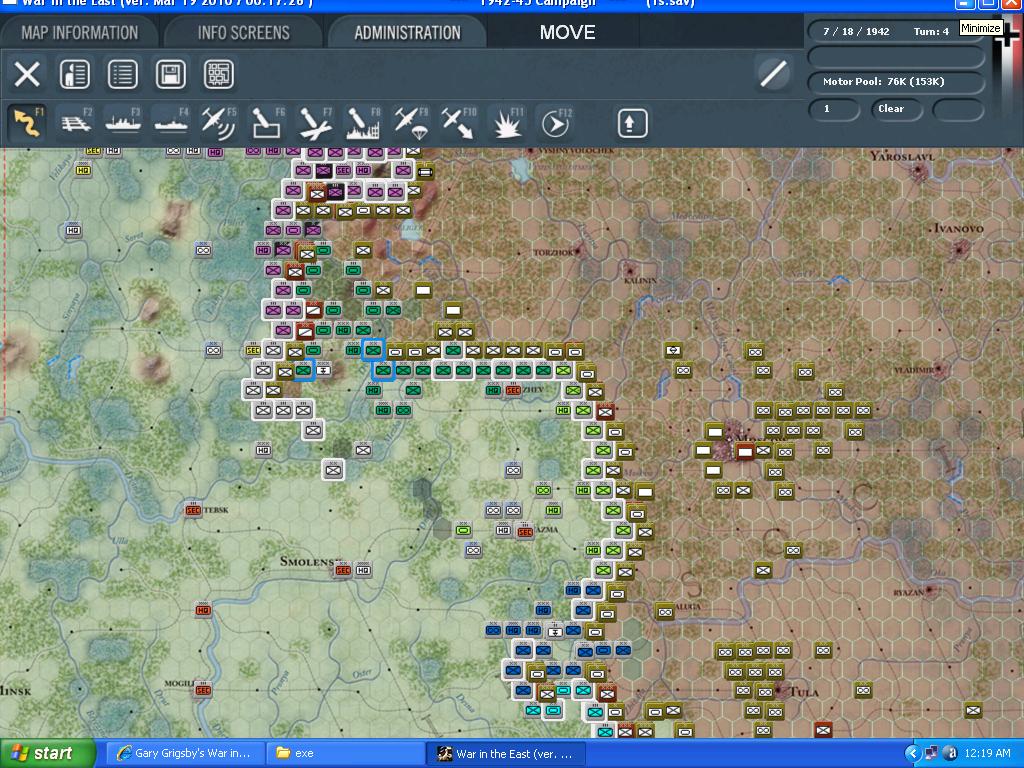Click red SEC unit counter at Mogilev
The width and height of the screenshot is (1024, 768).
203,689
